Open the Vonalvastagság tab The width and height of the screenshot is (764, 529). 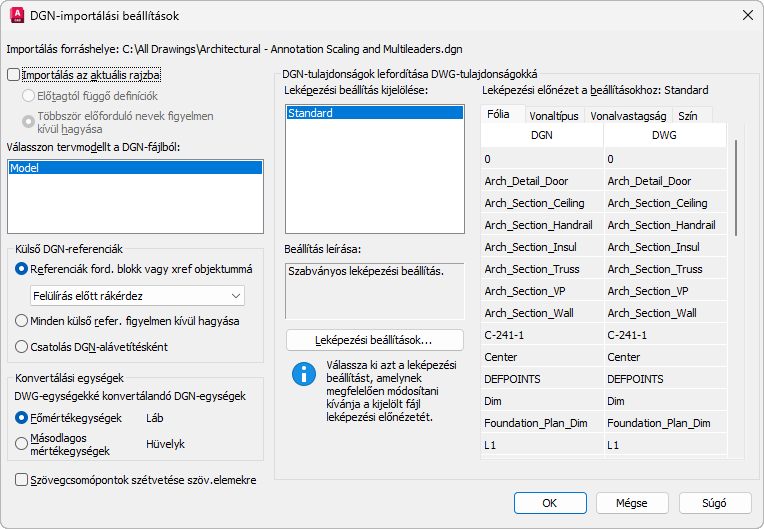point(629,116)
